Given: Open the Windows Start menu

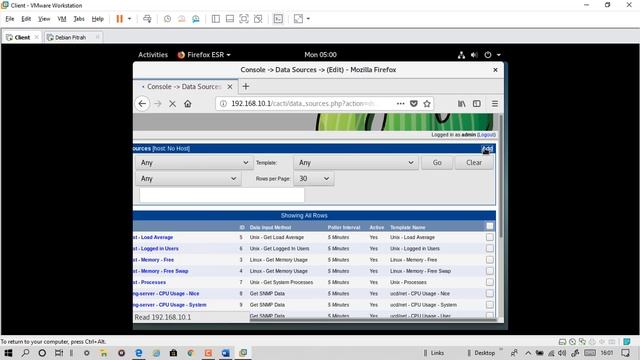Looking at the screenshot, I should pyautogui.click(x=8, y=353).
